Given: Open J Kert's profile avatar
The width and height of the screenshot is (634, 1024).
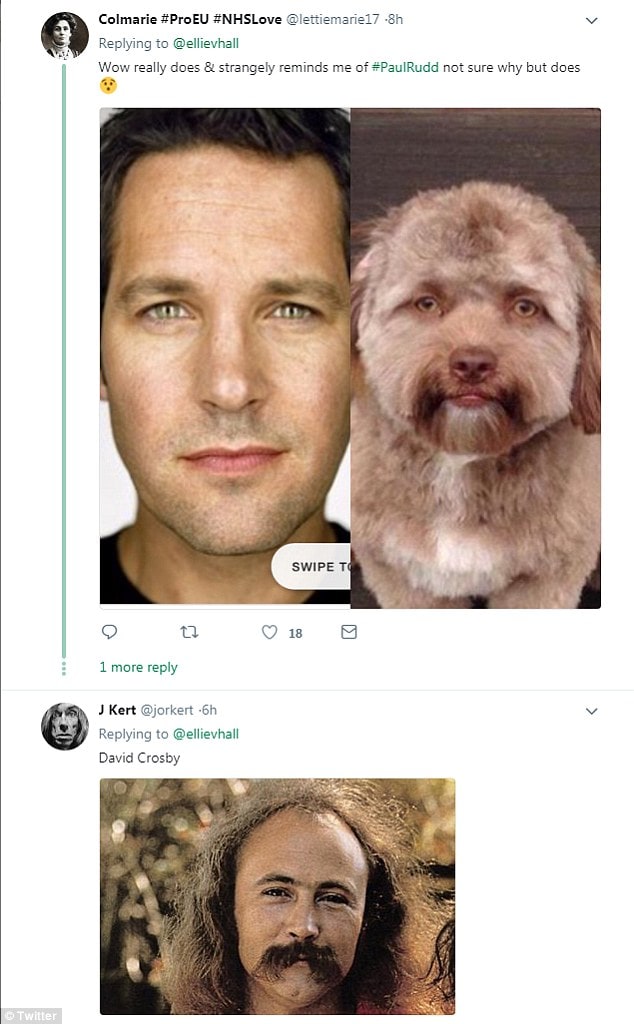Looking at the screenshot, I should coord(64,726).
